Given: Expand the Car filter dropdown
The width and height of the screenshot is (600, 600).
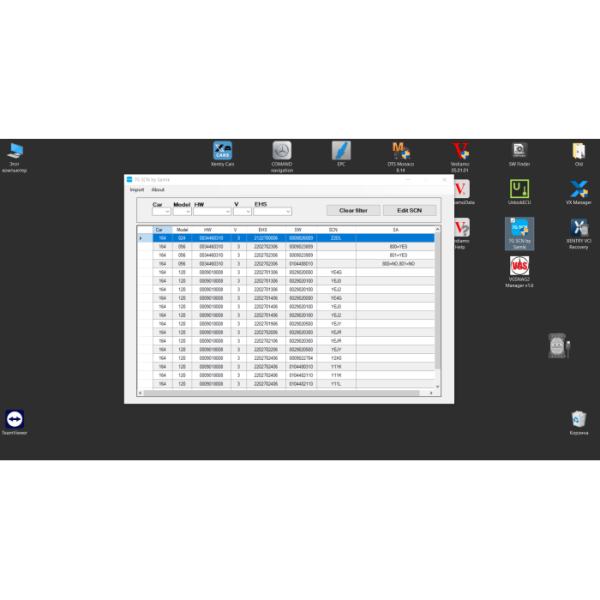Looking at the screenshot, I should [161, 212].
